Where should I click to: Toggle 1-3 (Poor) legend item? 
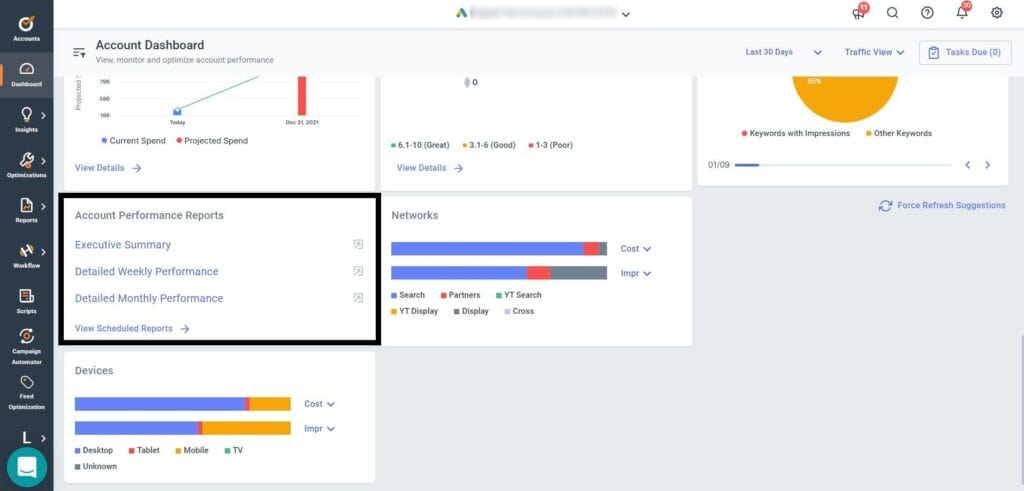click(x=551, y=146)
